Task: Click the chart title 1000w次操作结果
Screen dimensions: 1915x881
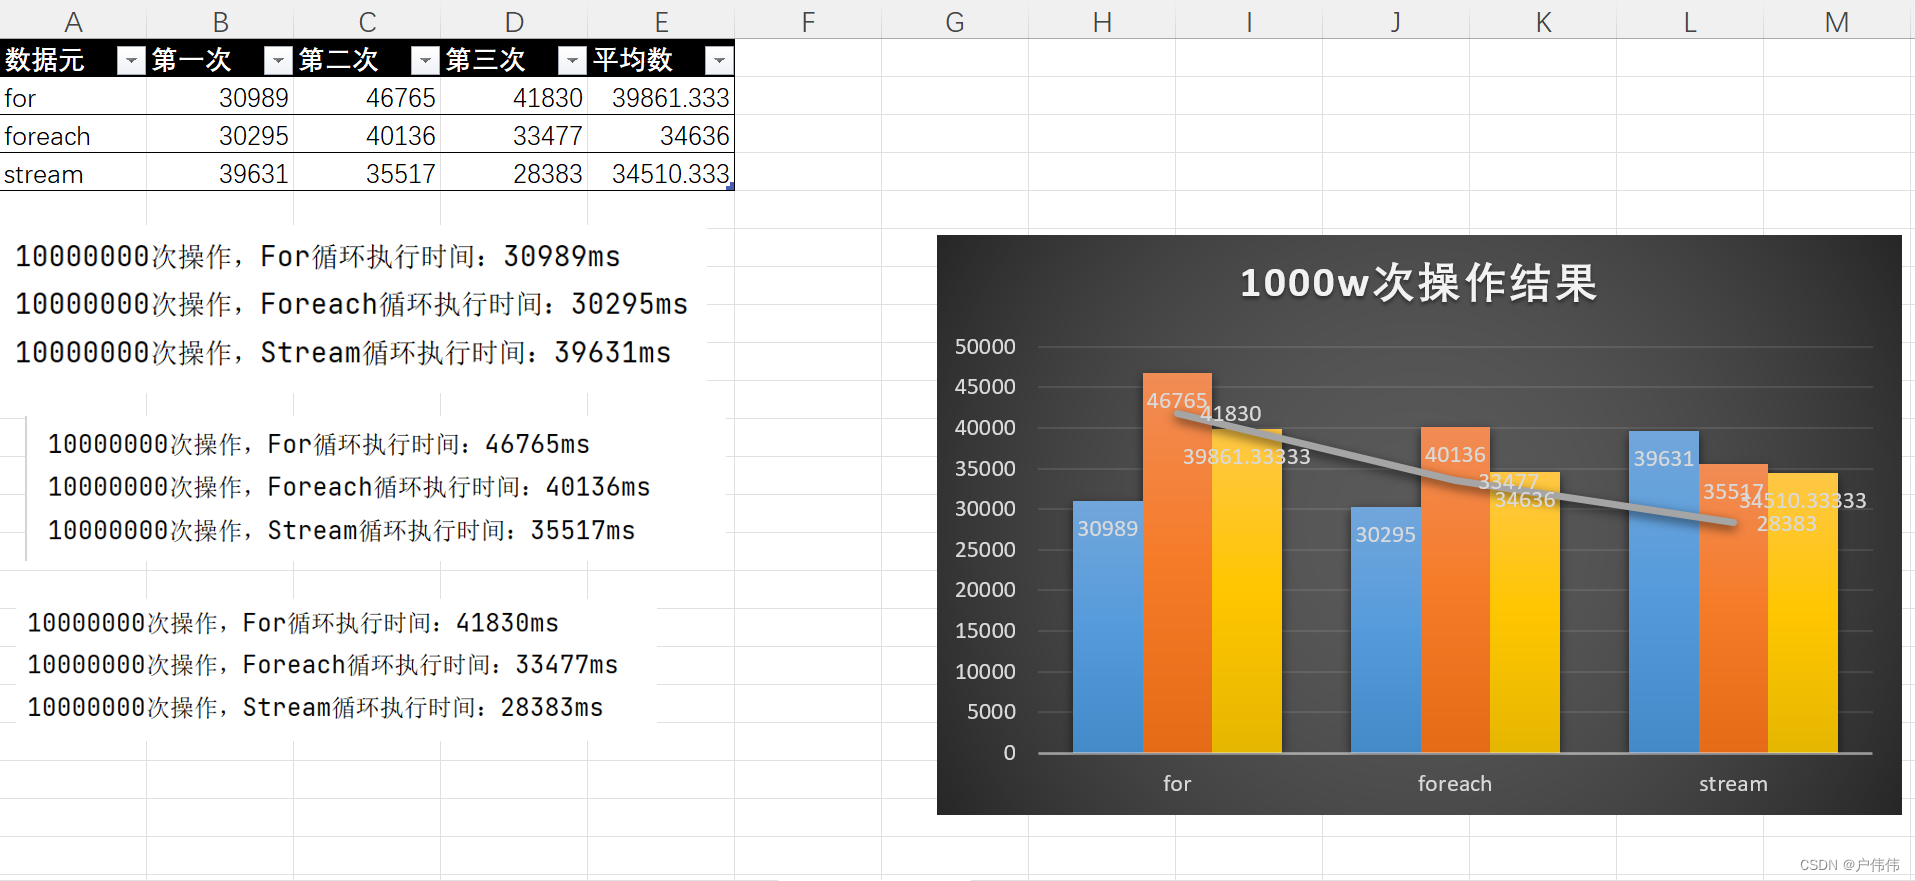Action: [1418, 283]
